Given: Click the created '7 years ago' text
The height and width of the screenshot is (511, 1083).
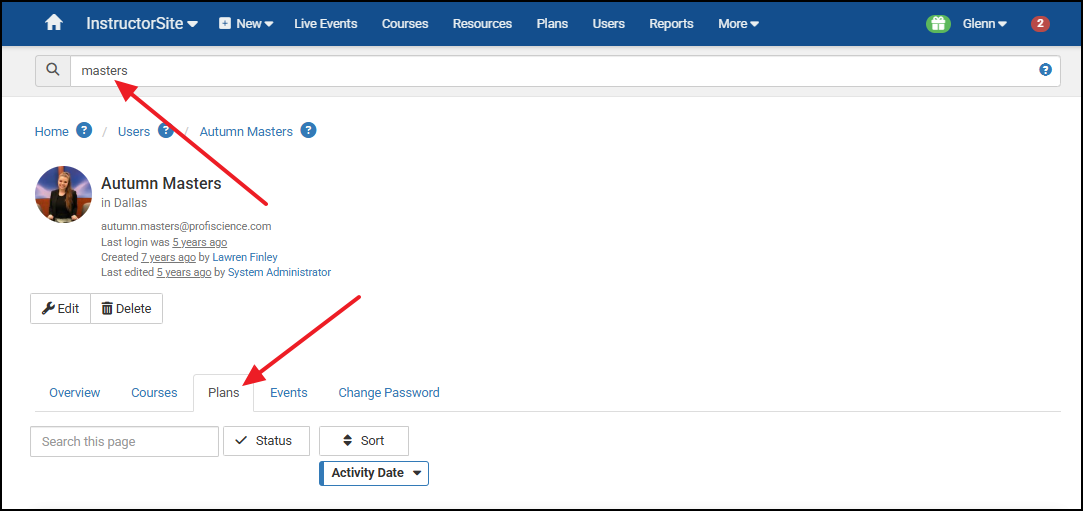Looking at the screenshot, I should tap(169, 257).
